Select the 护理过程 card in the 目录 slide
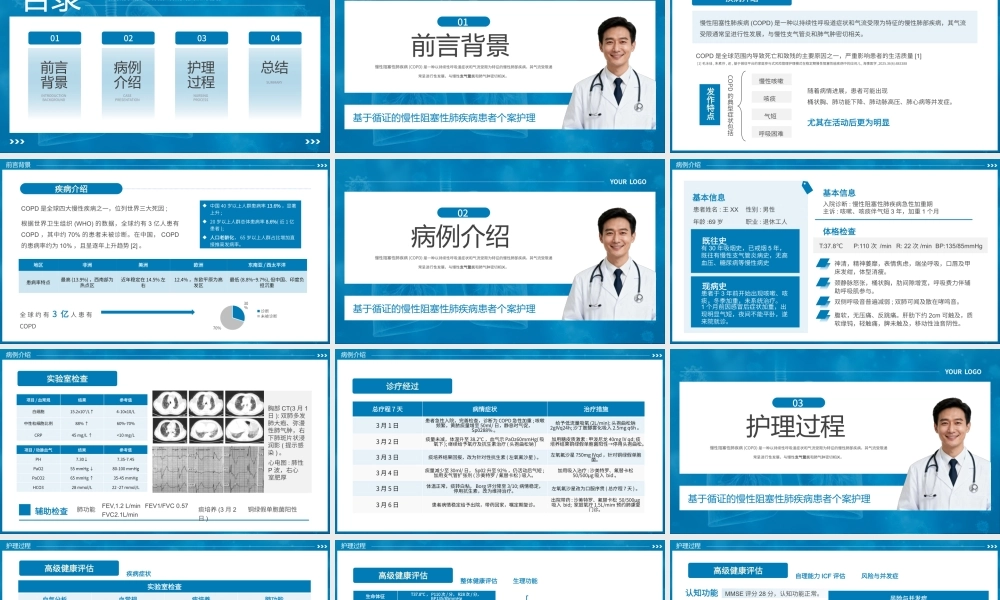The height and width of the screenshot is (600, 1000). (202, 81)
